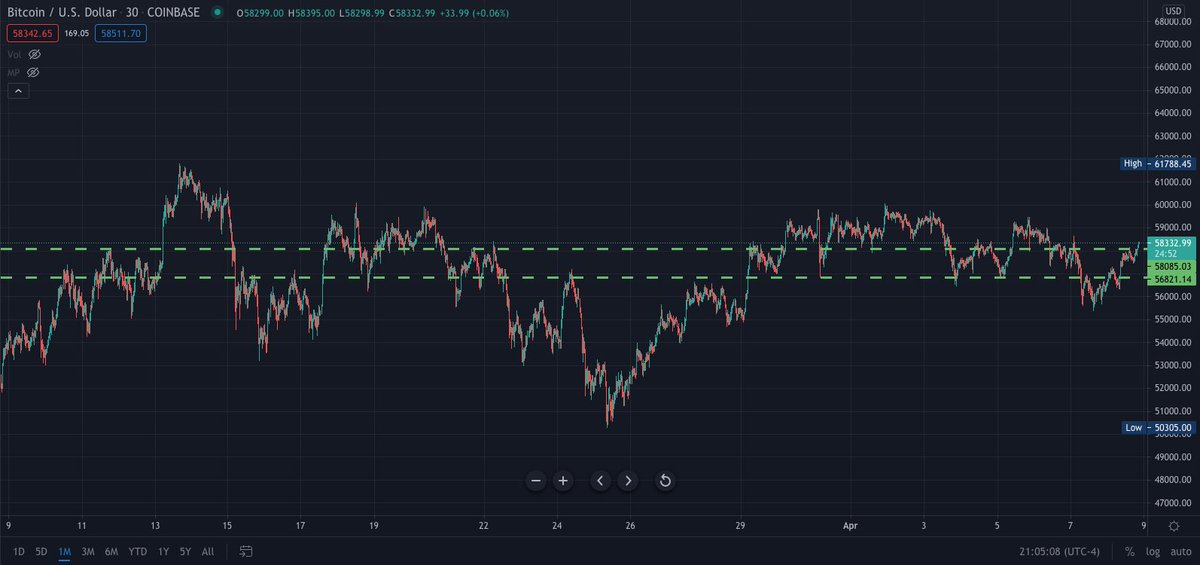Select the 1D time range
The image size is (1200, 565).
click(18, 551)
